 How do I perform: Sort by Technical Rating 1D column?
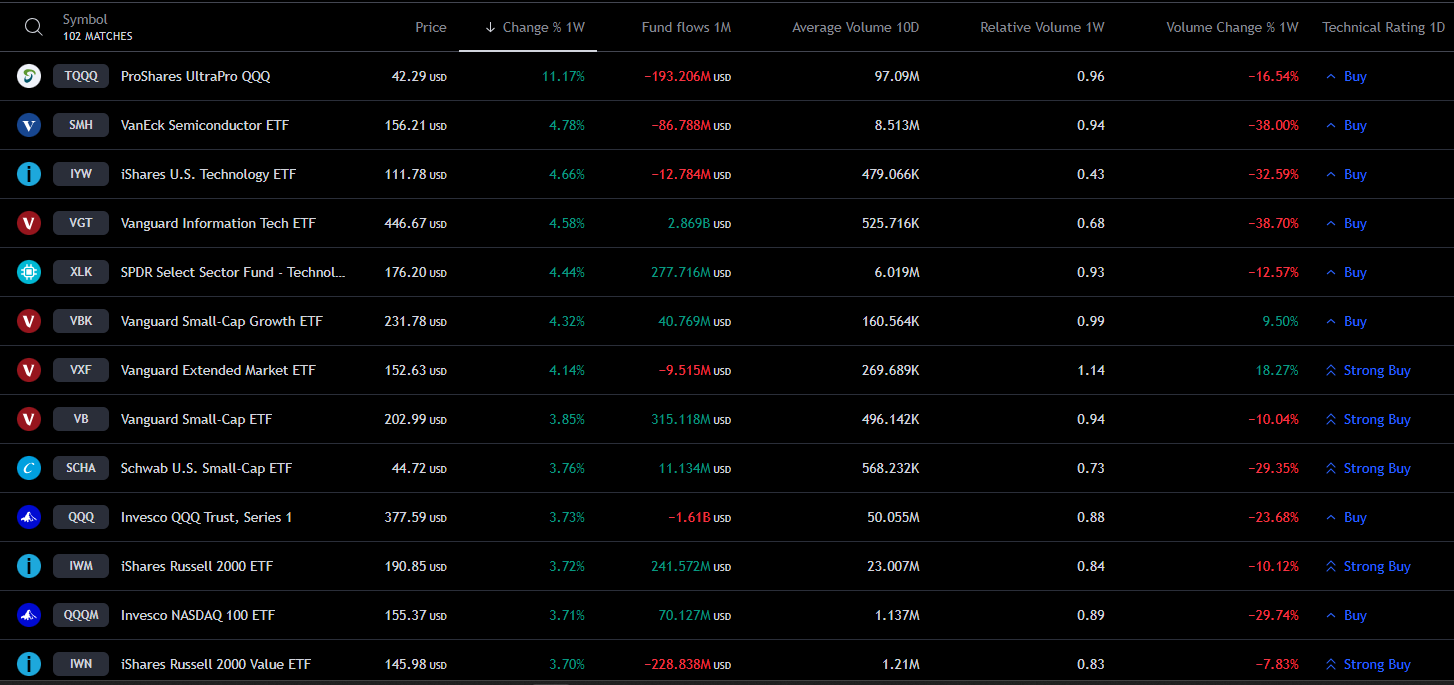tap(1383, 27)
